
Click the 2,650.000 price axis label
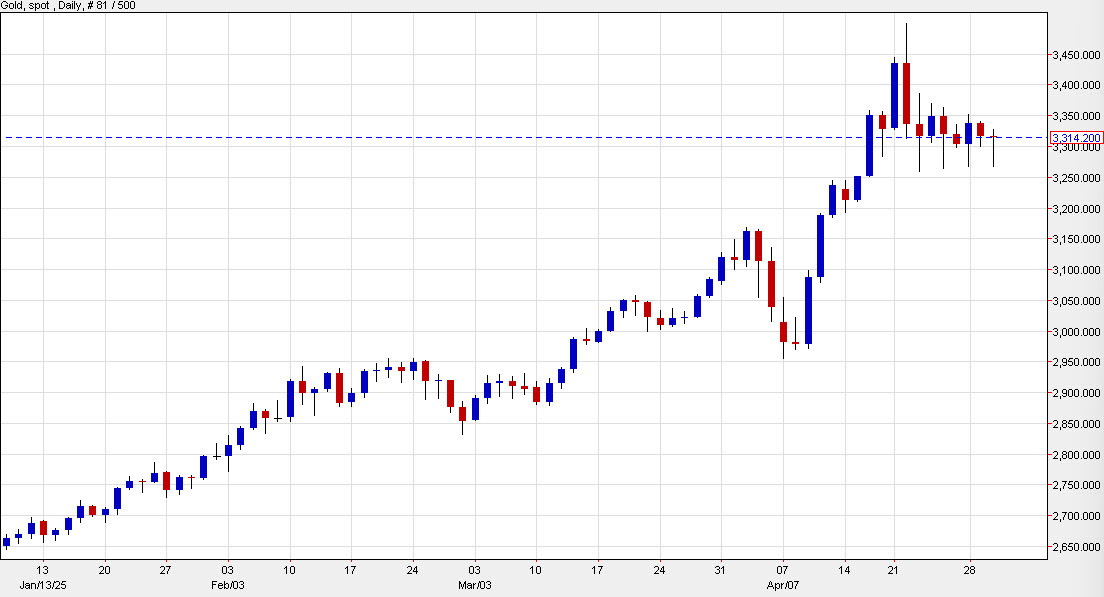pos(1077,548)
